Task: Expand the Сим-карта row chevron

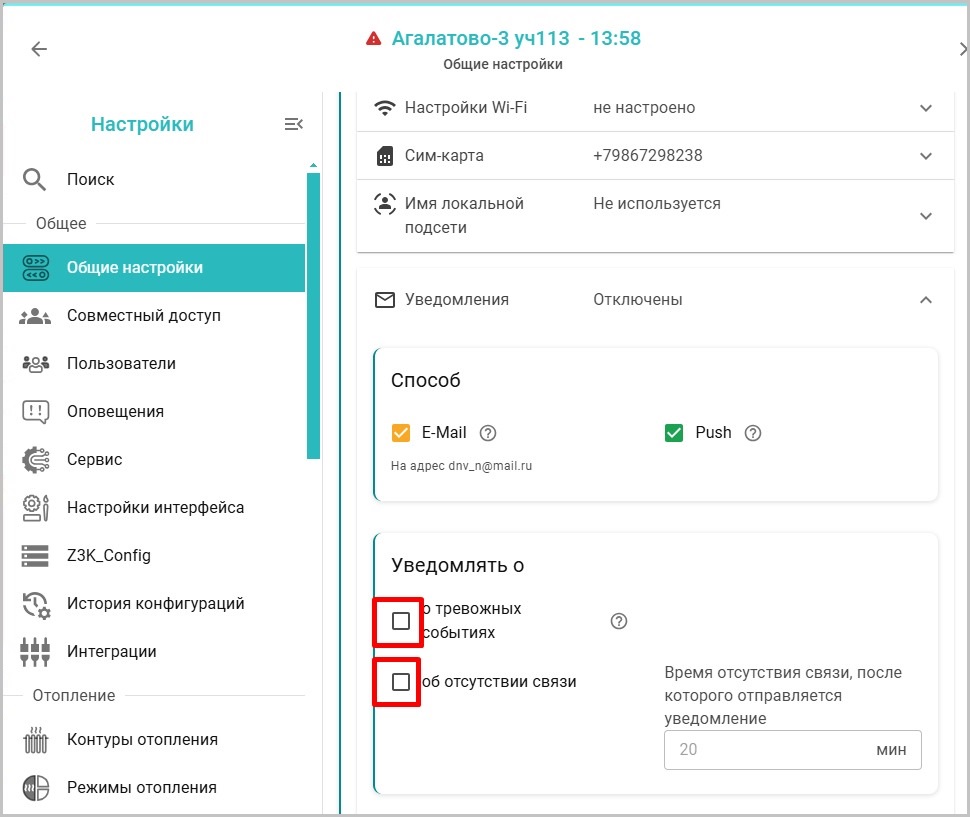Action: click(x=926, y=156)
